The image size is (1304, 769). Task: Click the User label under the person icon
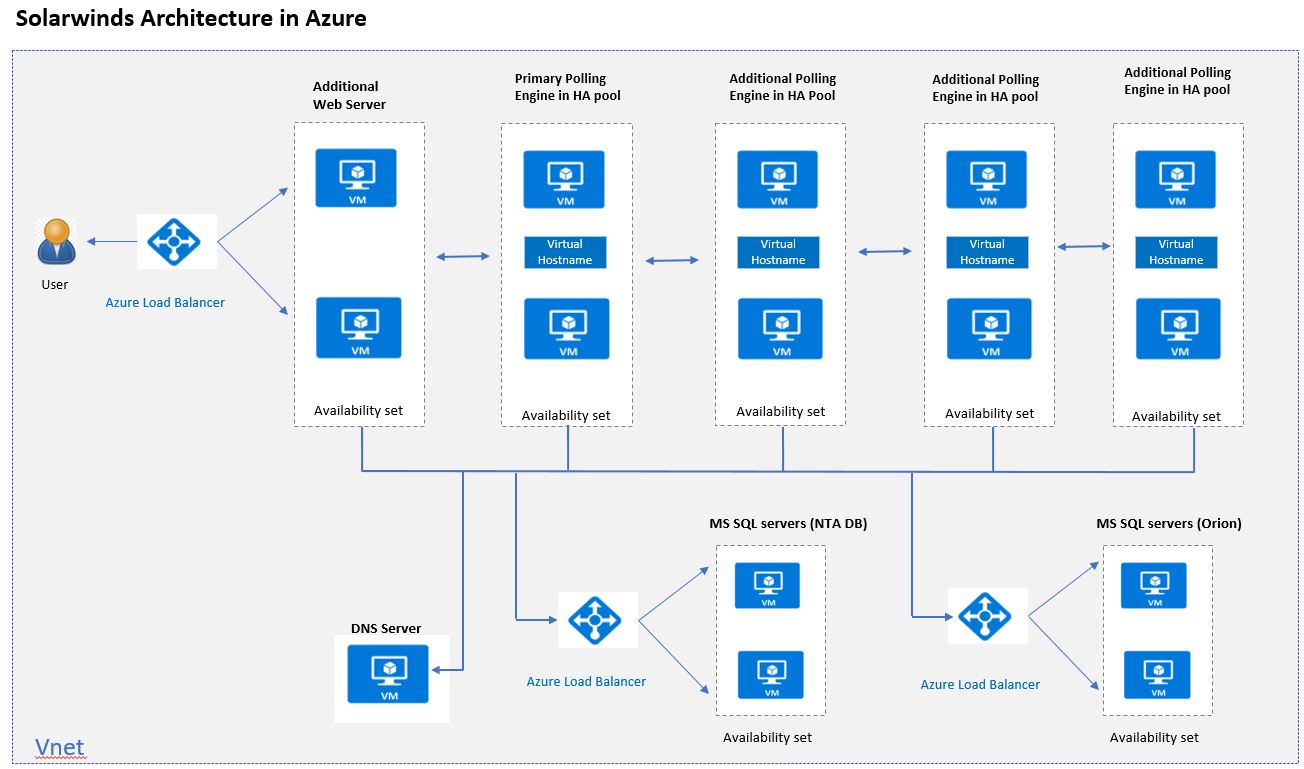pos(55,284)
